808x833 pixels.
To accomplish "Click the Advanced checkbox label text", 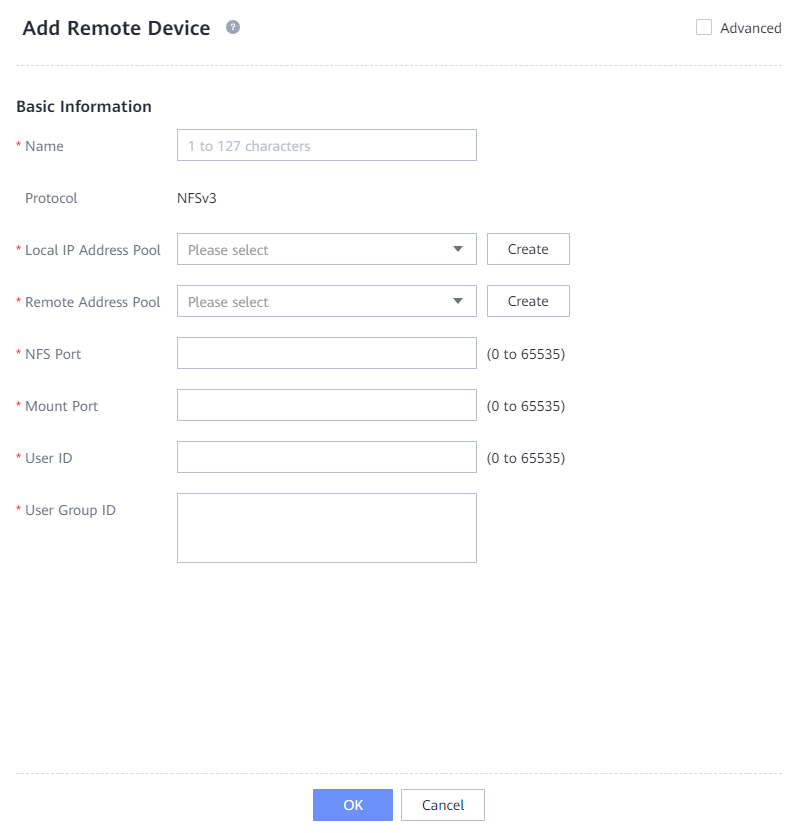I will click(750, 28).
